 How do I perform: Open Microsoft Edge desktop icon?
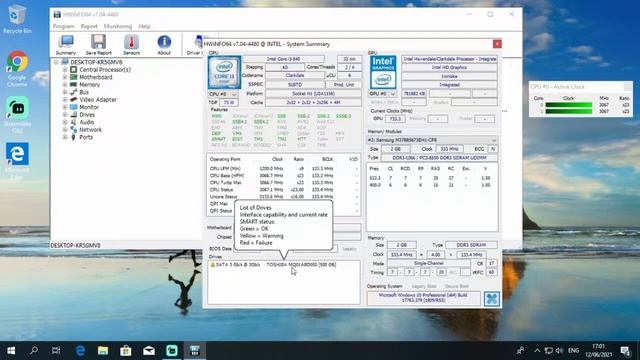tap(17, 161)
